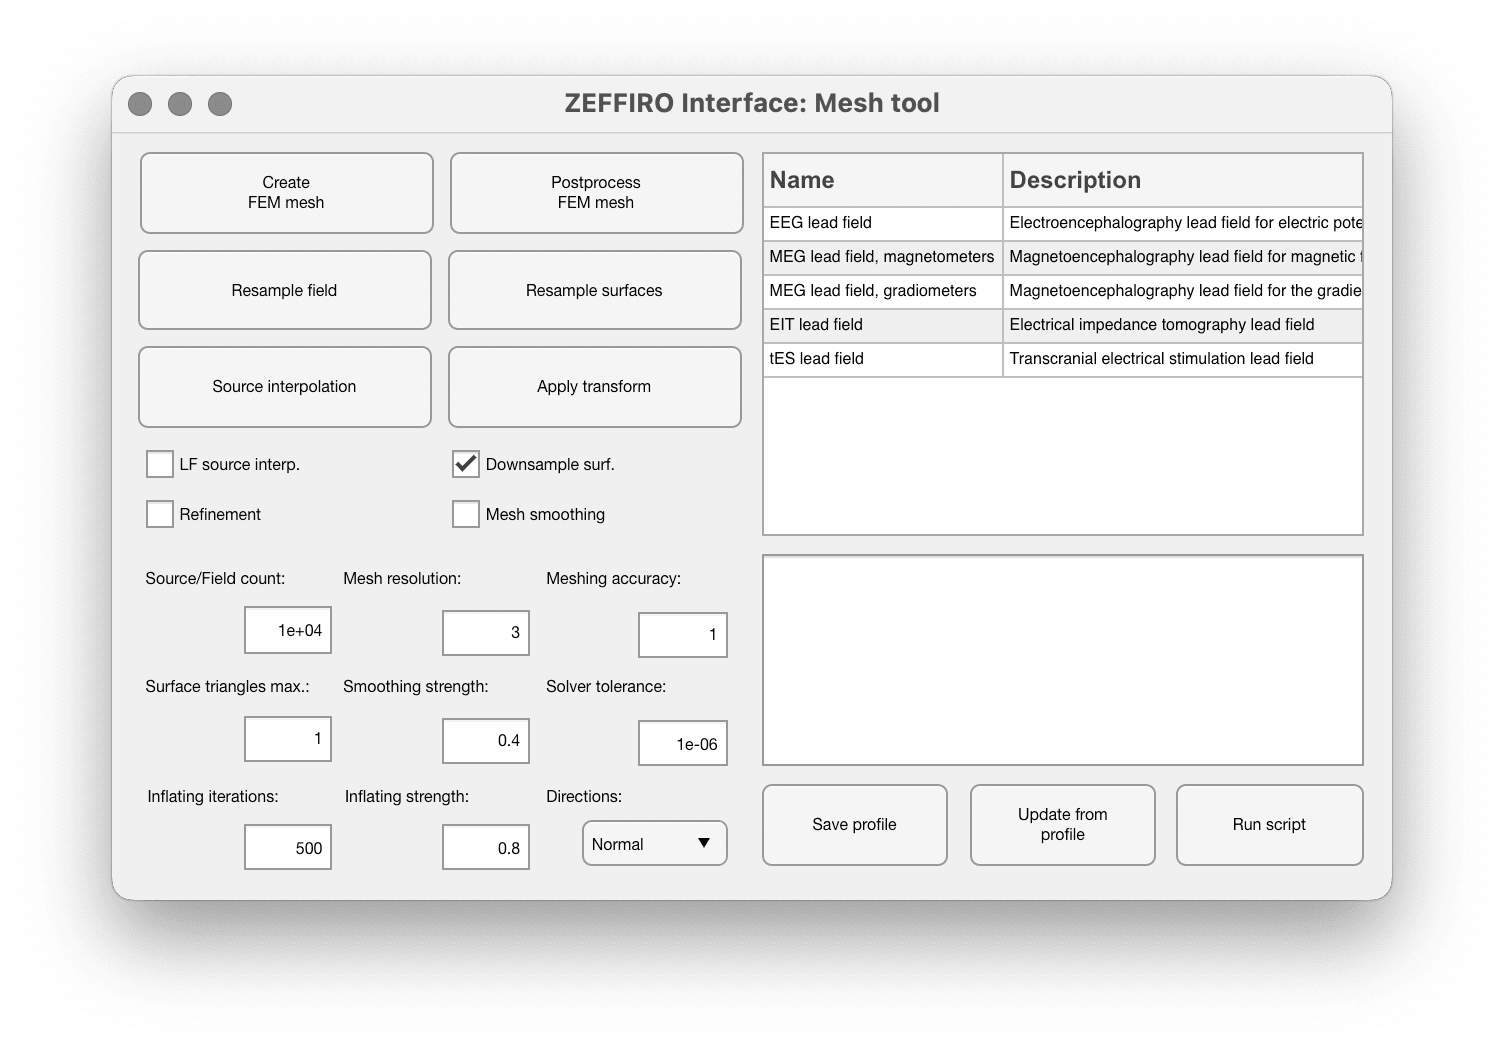Screen dimensions: 1504x1048
Task: Click the Meshing accuracy input field
Action: [x=683, y=634]
